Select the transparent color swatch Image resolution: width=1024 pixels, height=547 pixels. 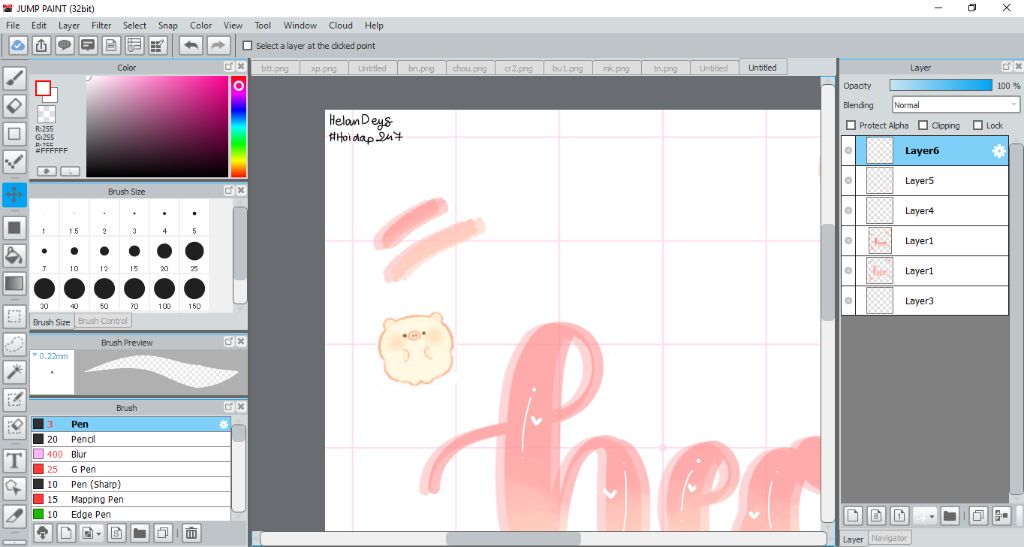point(46,115)
